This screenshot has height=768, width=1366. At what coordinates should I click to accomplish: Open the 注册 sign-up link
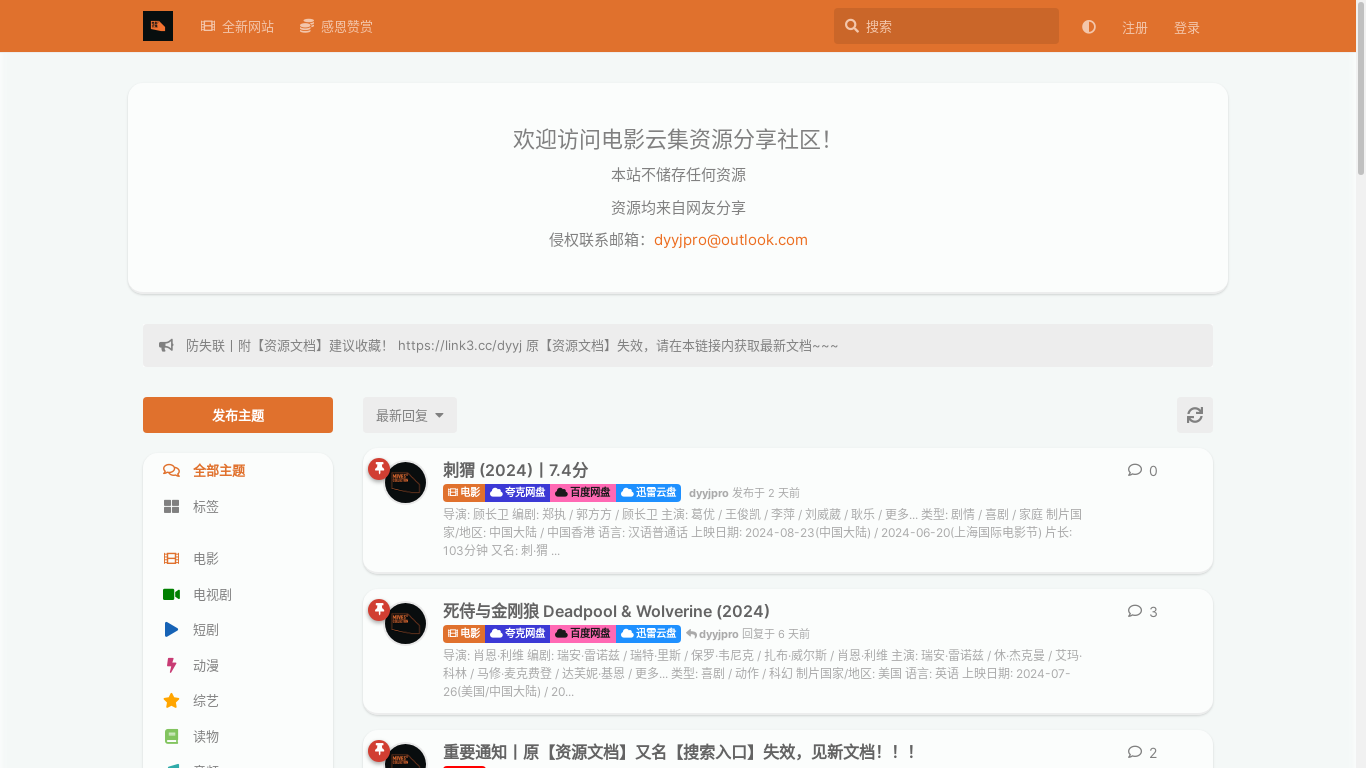1135,27
